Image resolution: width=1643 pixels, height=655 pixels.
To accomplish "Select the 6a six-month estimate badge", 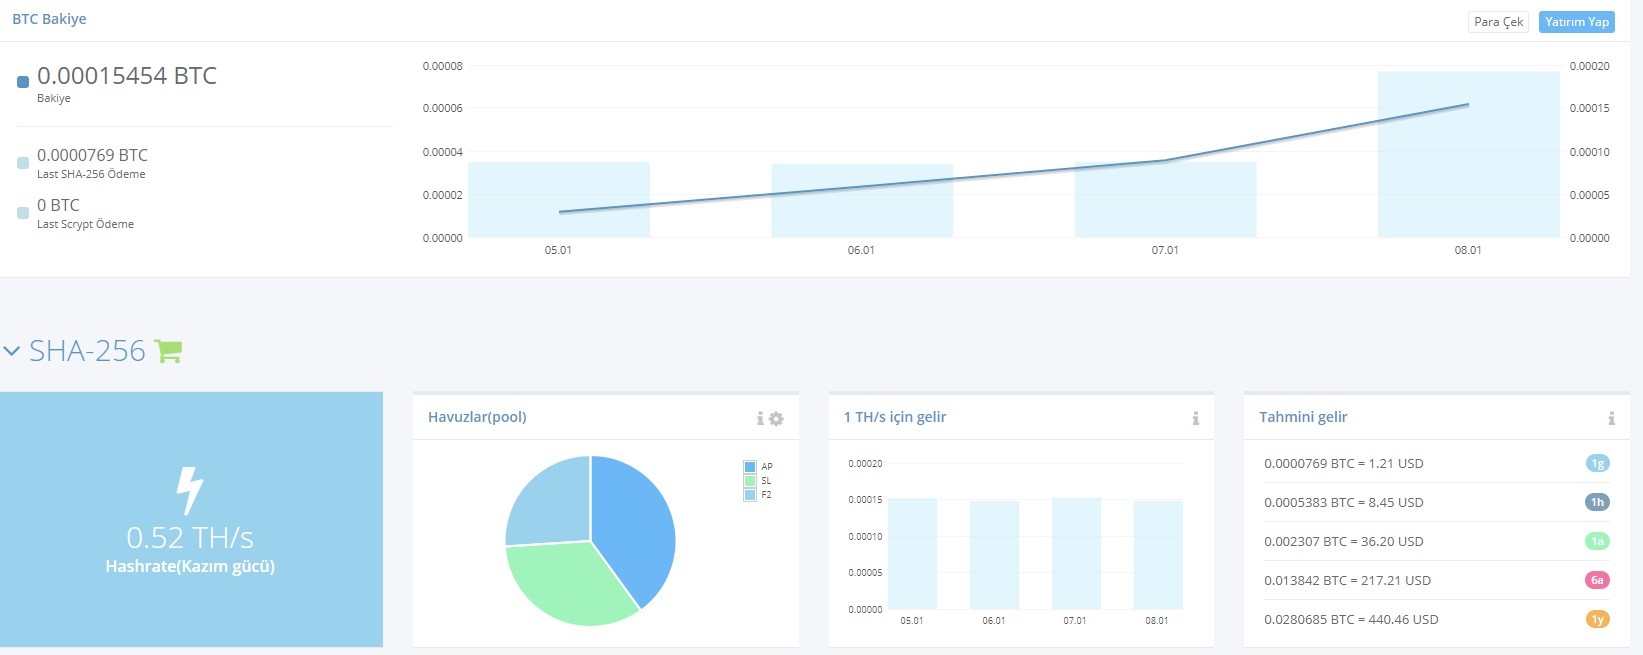I will [1598, 580].
